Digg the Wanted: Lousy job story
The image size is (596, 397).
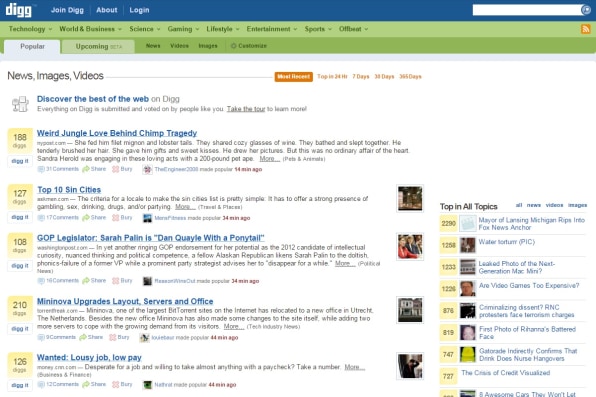20,385
